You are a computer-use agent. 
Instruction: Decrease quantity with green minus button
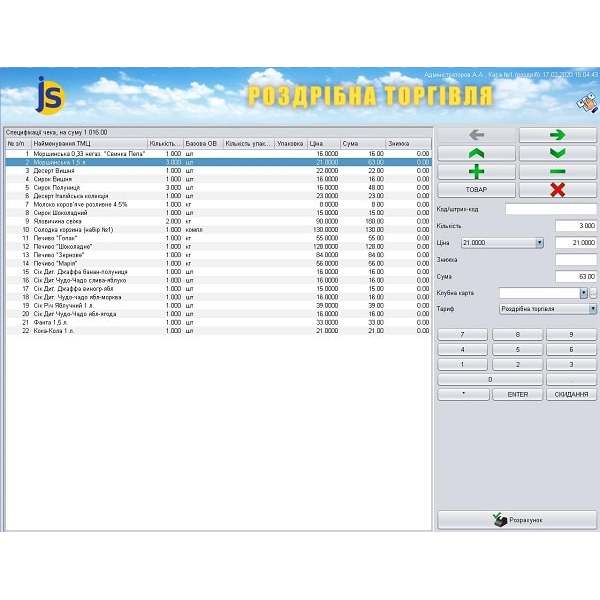pyautogui.click(x=557, y=171)
